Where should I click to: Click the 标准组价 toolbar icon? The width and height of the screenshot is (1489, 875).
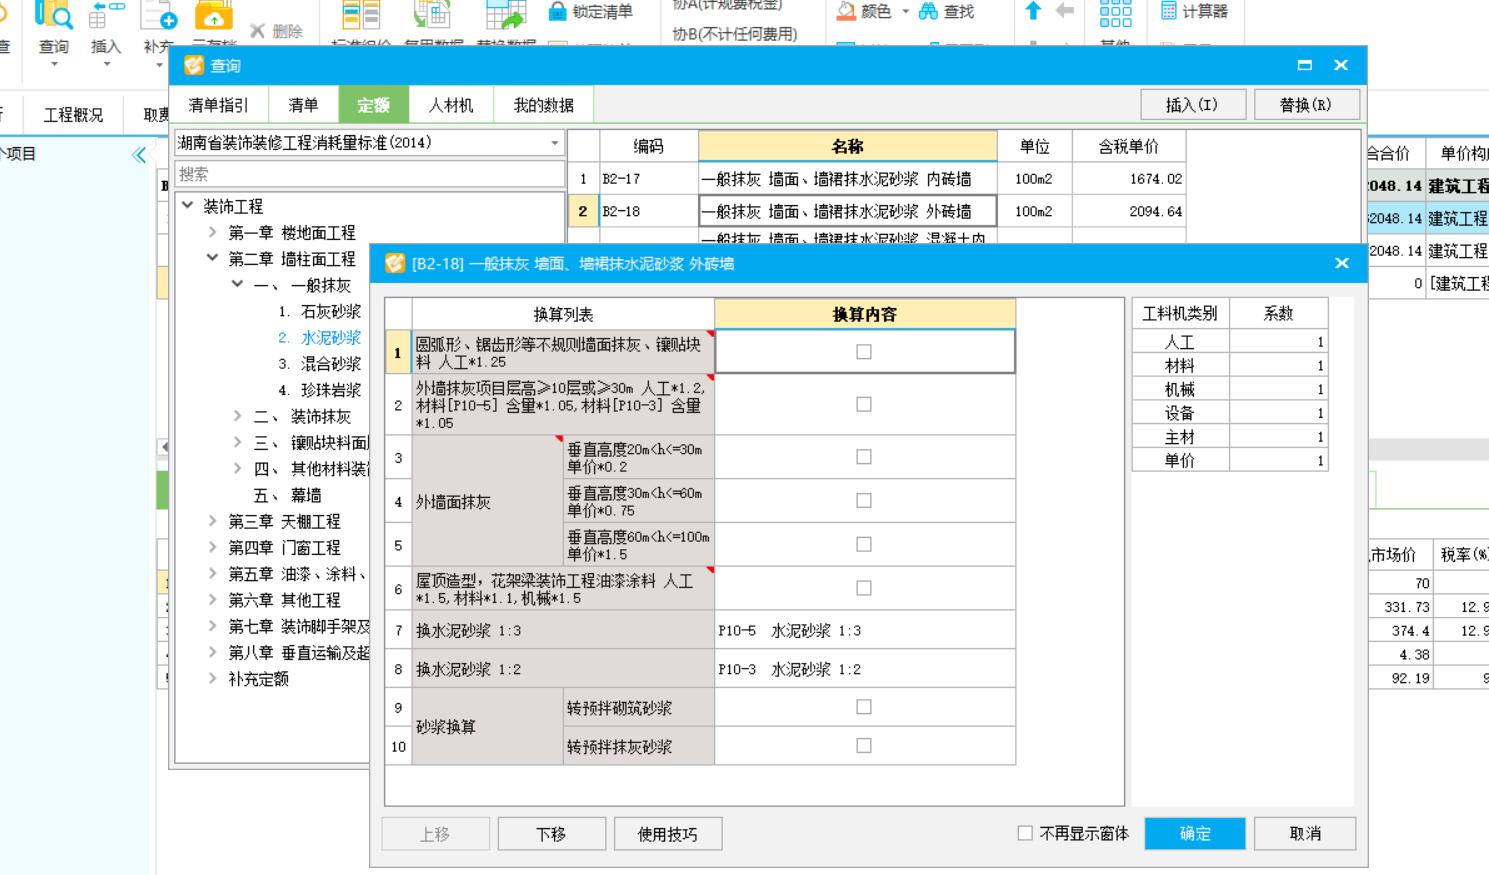[x=361, y=15]
